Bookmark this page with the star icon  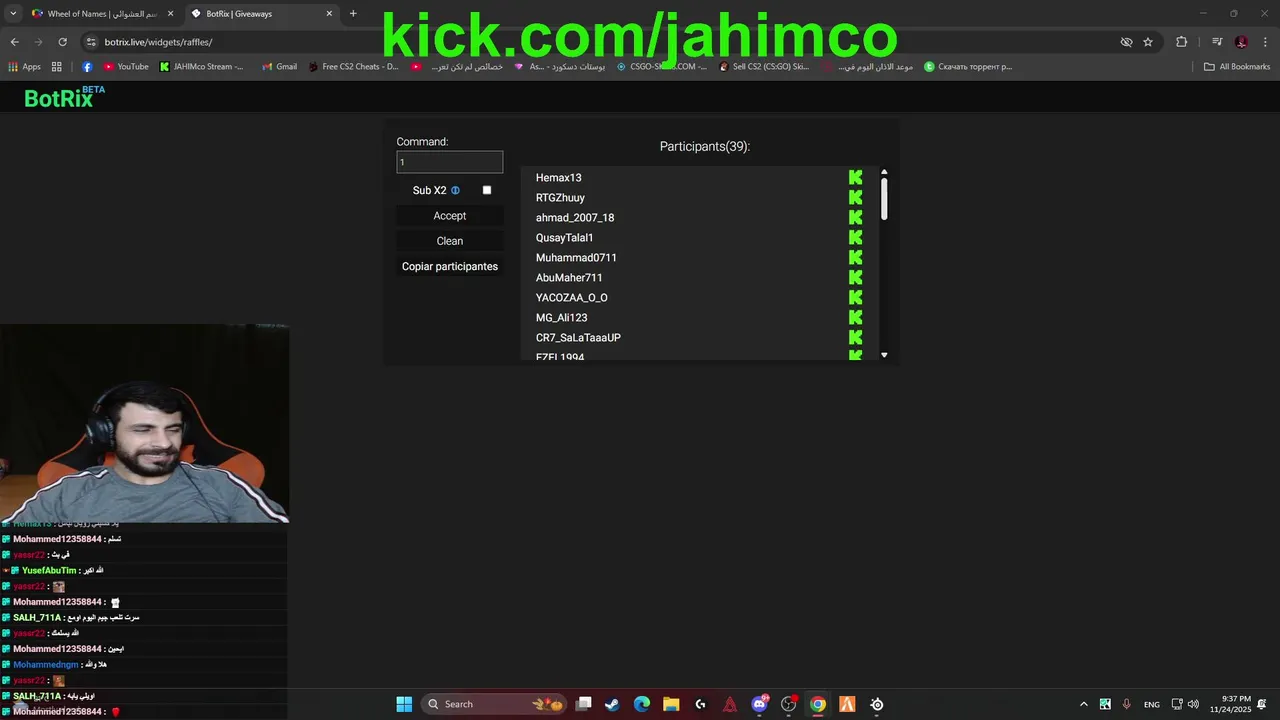point(1148,42)
